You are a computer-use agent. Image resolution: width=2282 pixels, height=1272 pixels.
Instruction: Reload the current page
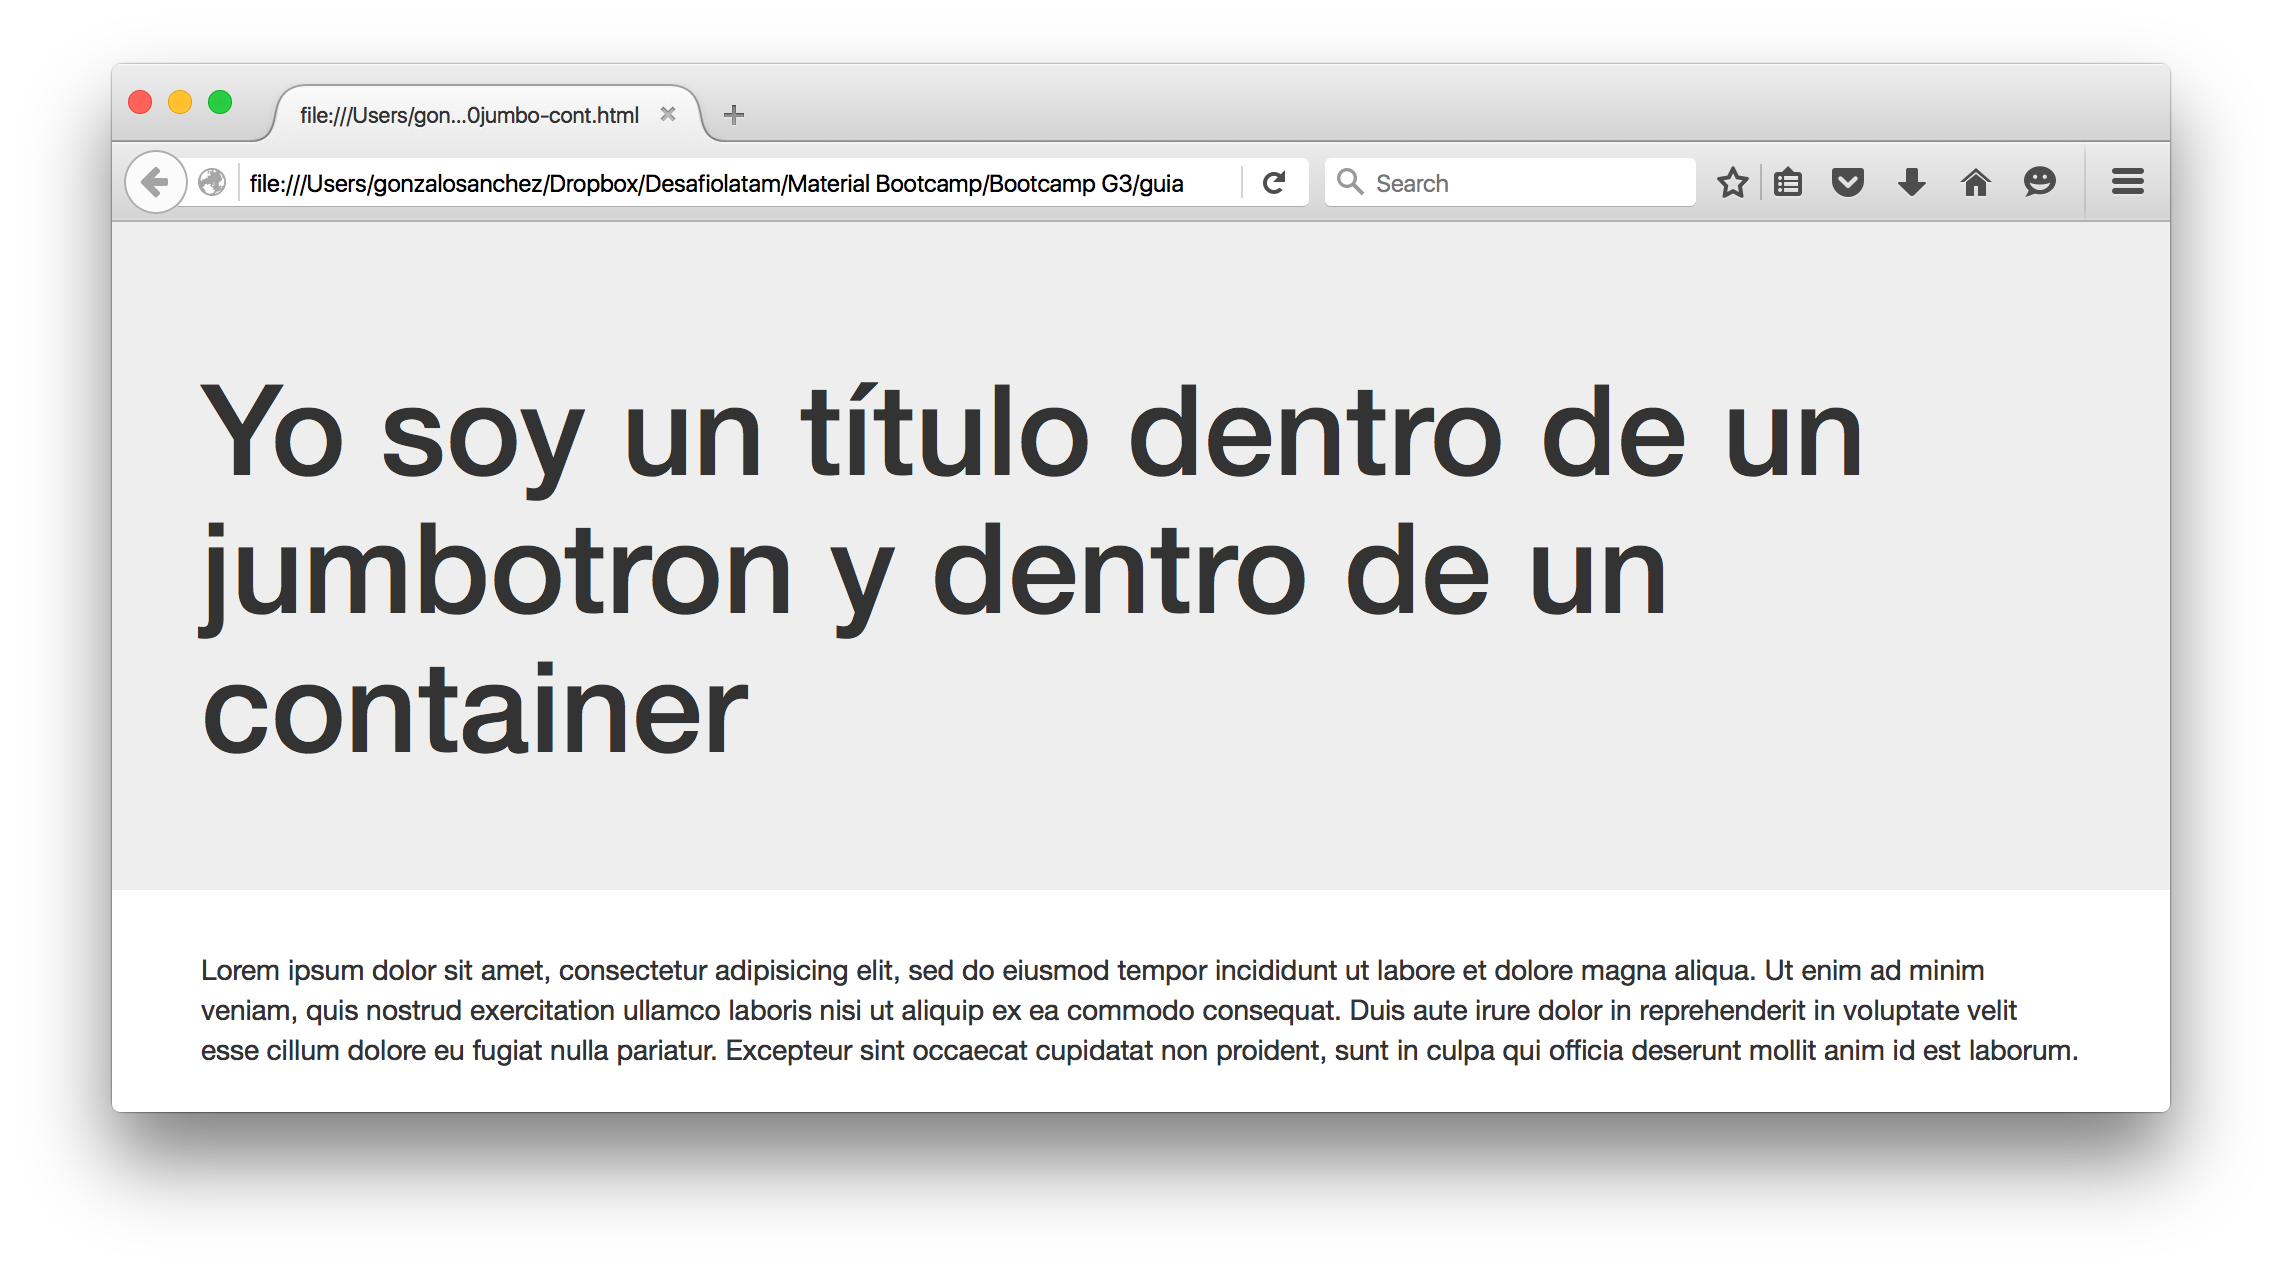click(x=1274, y=183)
